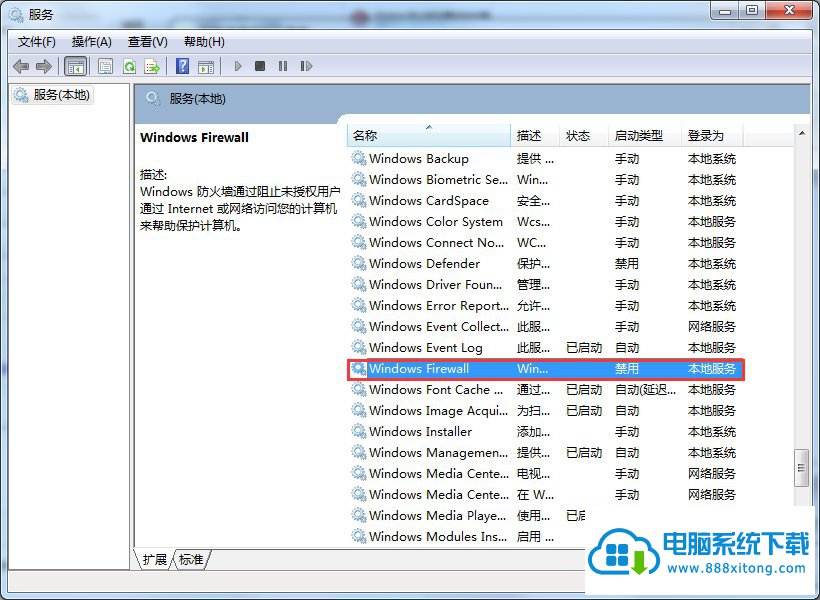Sort by the 描述 column header

[x=535, y=135]
